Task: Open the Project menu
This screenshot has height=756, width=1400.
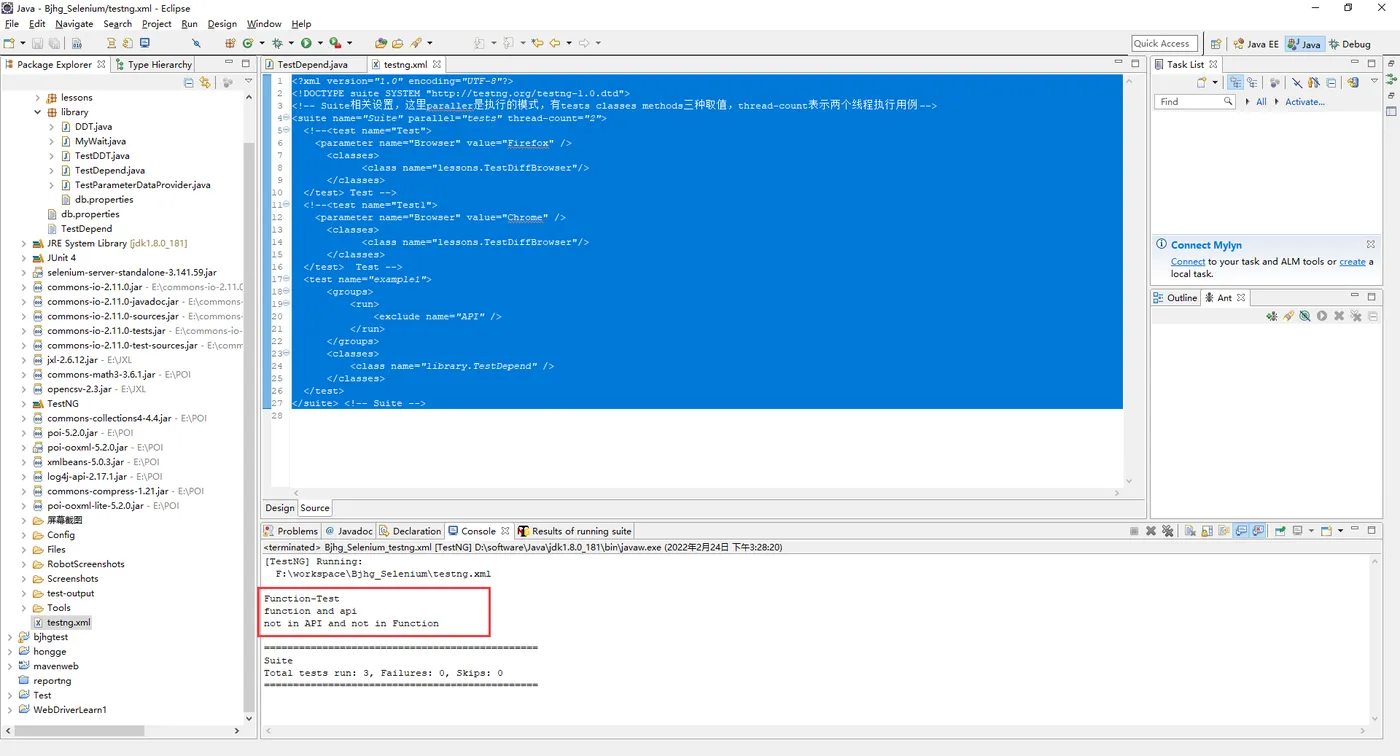Action: (x=156, y=24)
